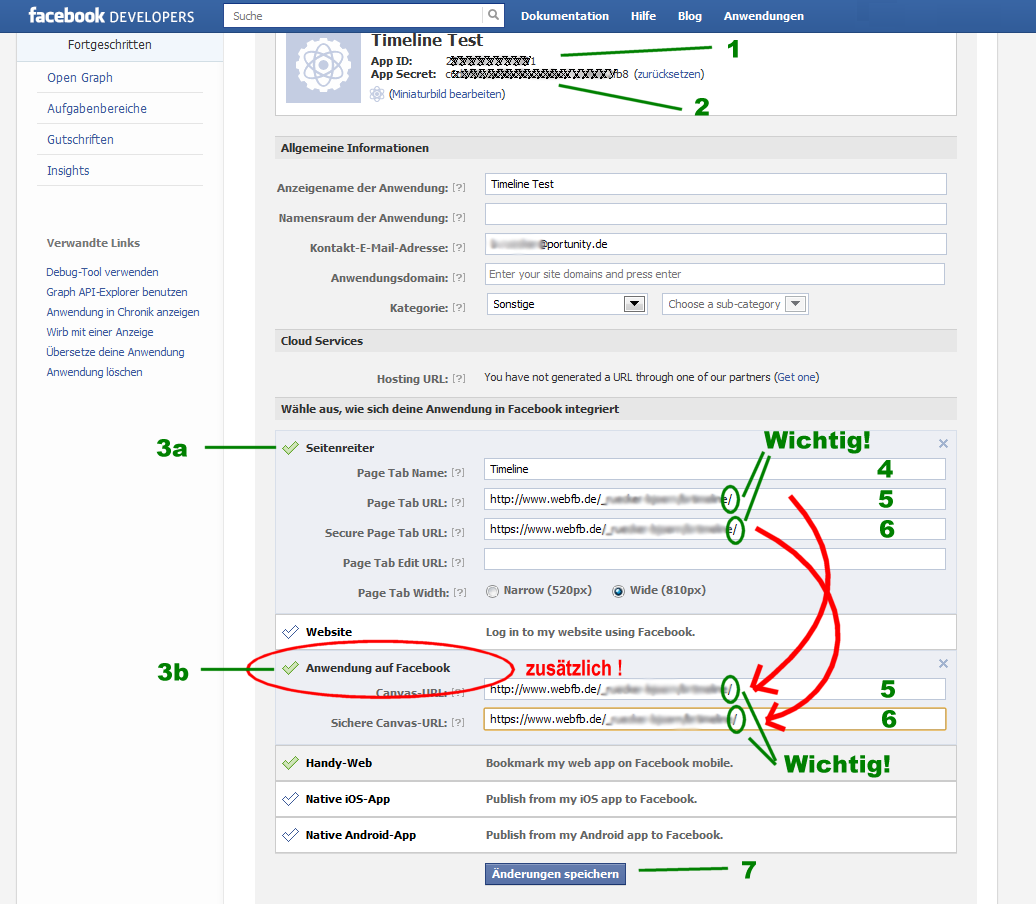Click the Timeline Test app thumbnail
This screenshot has height=904, width=1036.
click(323, 66)
